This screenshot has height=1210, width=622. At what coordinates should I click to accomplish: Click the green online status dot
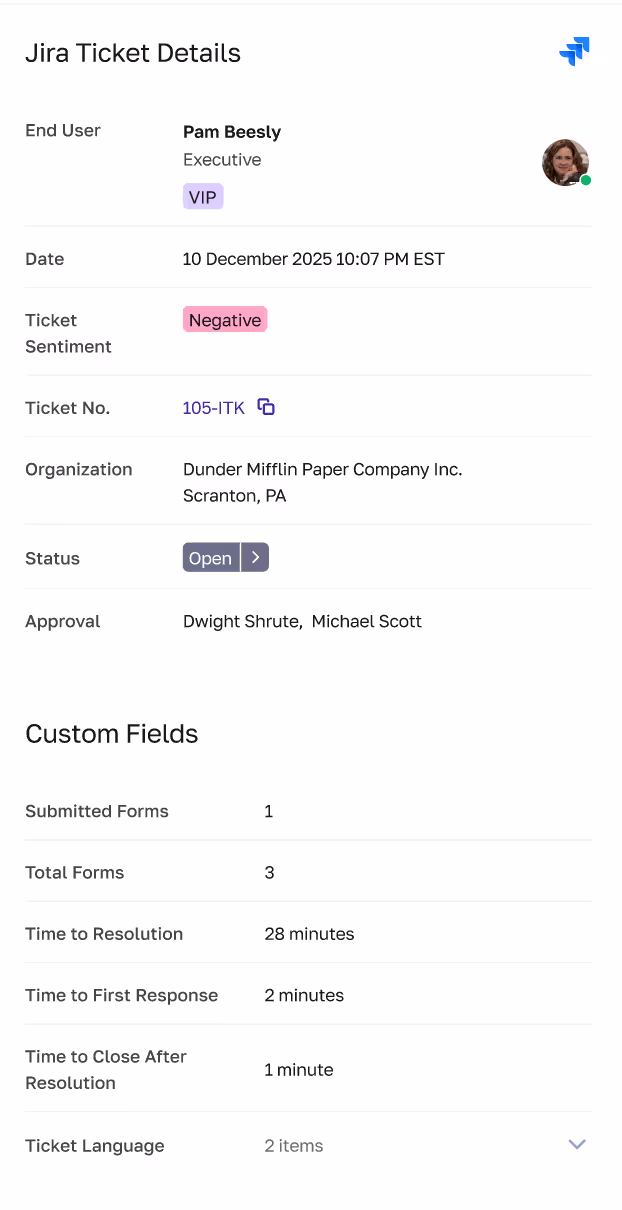coord(586,181)
